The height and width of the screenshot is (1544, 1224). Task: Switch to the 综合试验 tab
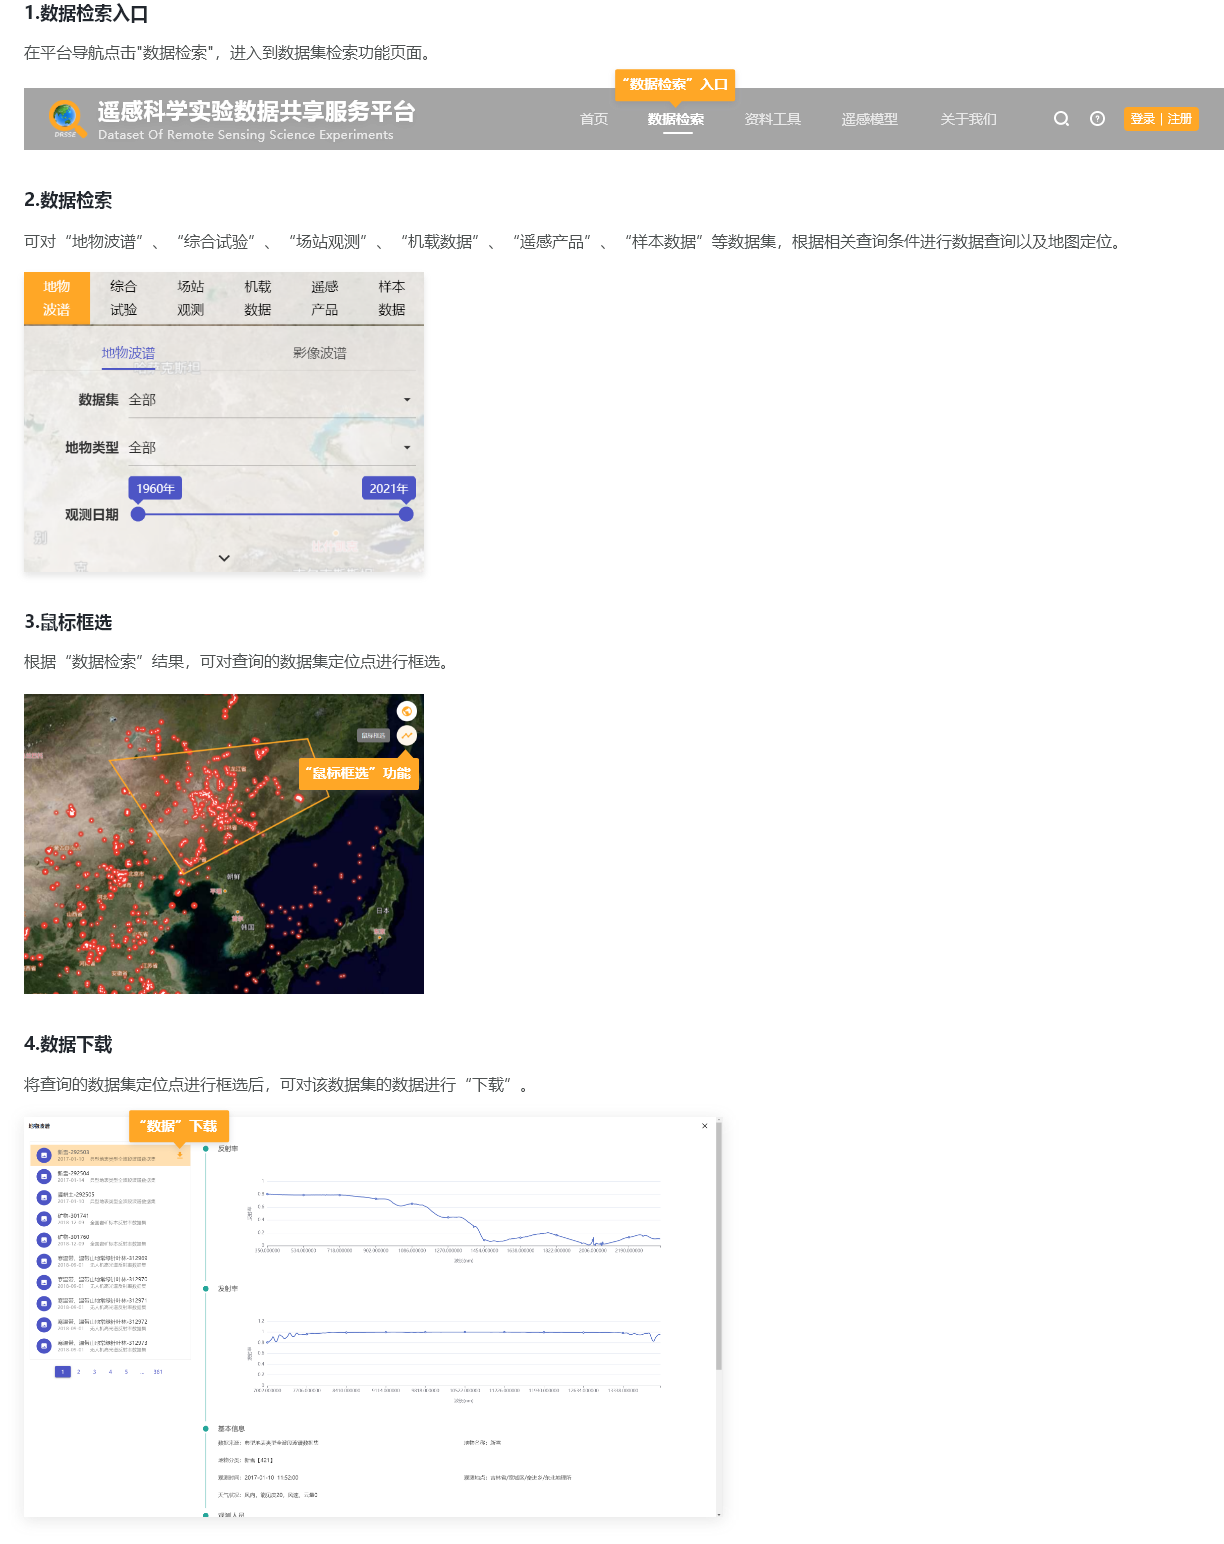[124, 298]
